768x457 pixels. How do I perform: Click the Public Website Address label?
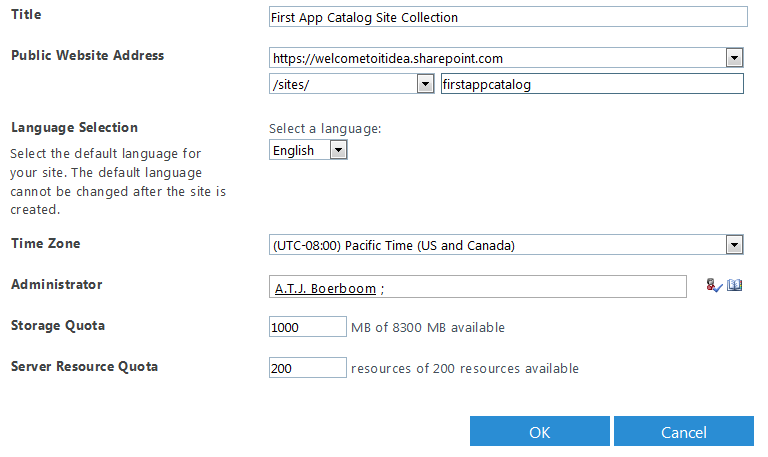[87, 55]
